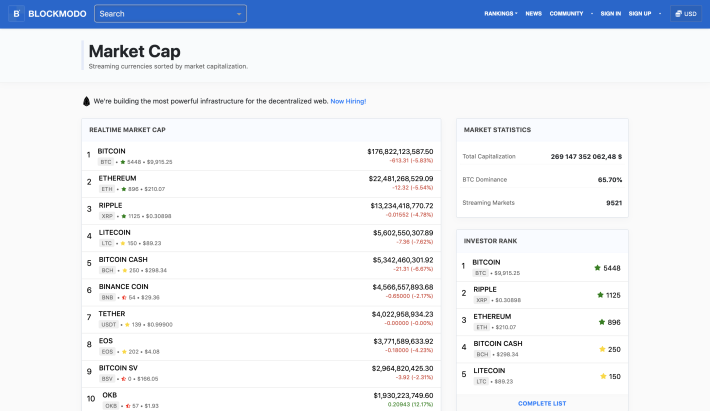710x411 pixels.
Task: Click the red star beside Binance Coin 54
Action: click(124, 297)
